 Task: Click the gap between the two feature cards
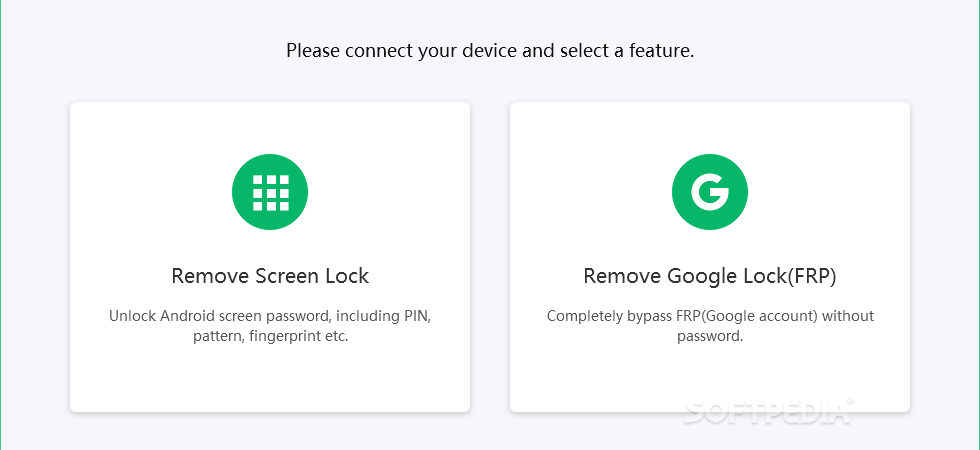click(x=490, y=257)
